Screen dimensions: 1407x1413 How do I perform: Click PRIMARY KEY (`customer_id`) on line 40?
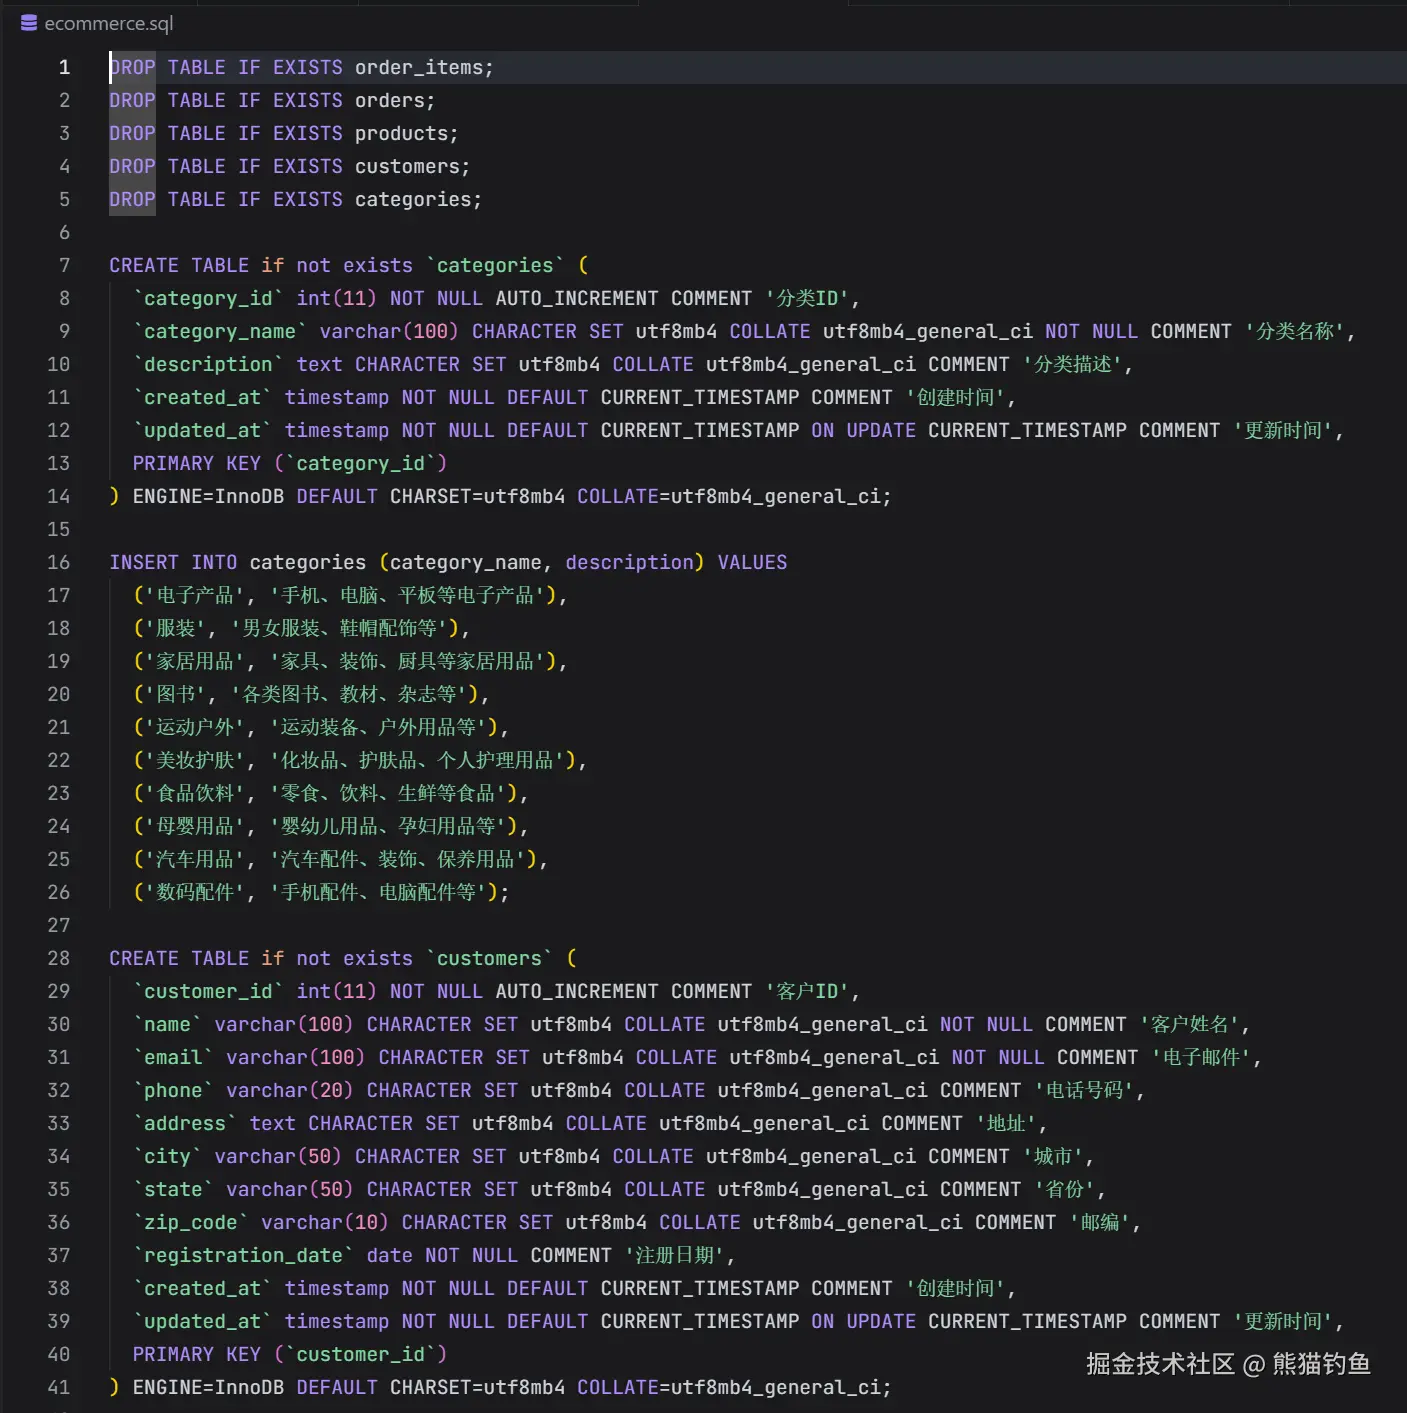click(x=290, y=1354)
